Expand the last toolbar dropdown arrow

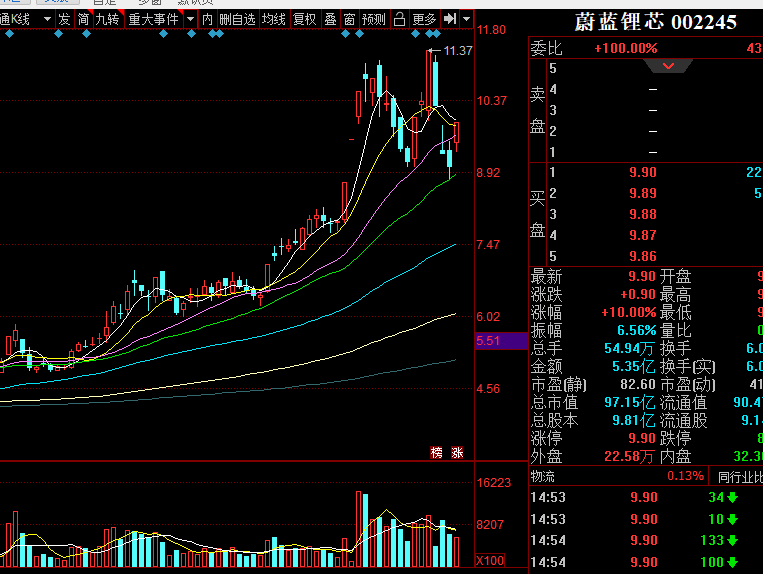point(466,19)
